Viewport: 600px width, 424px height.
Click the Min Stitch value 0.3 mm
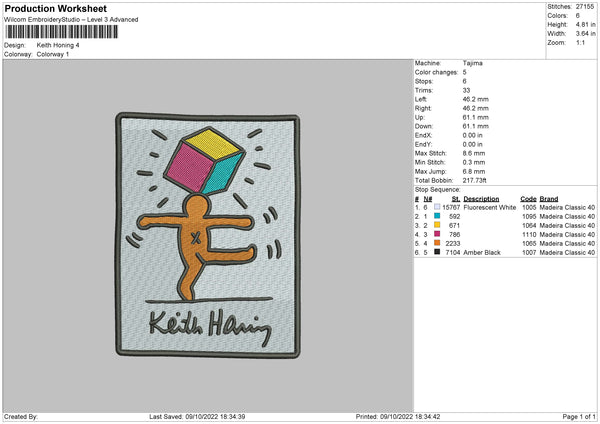474,162
